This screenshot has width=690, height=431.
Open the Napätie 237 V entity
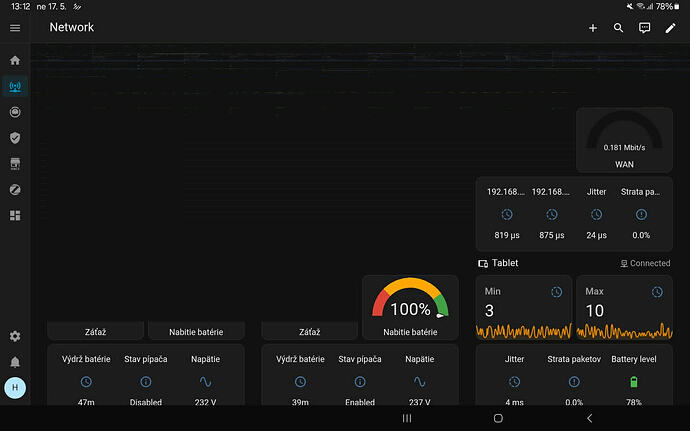point(419,381)
